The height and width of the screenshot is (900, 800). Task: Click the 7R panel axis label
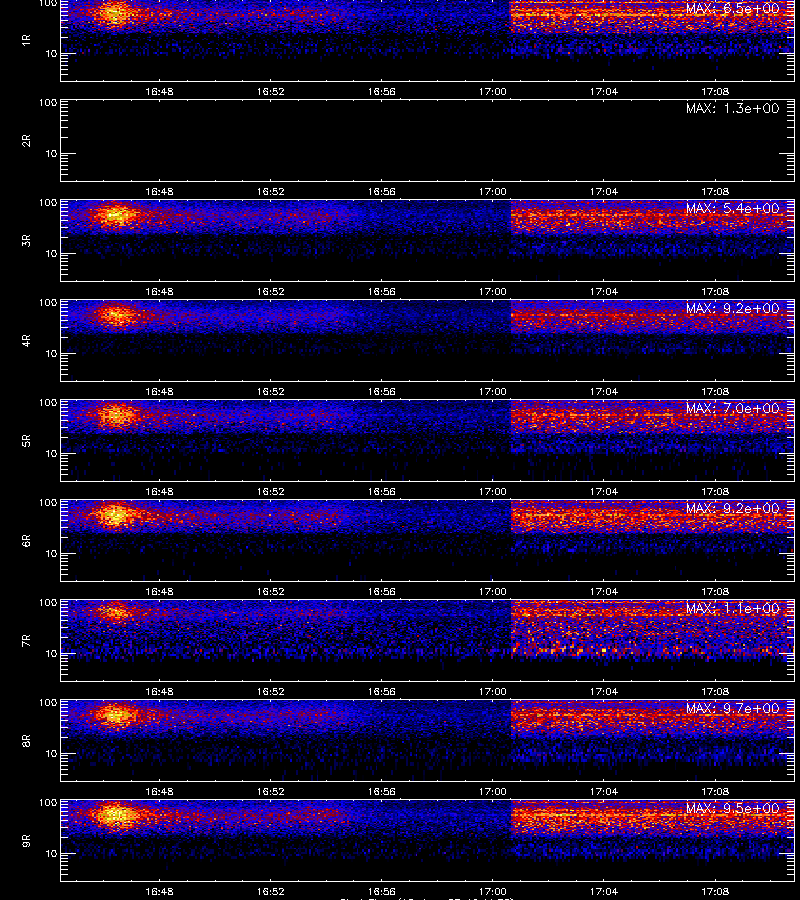pos(26,641)
